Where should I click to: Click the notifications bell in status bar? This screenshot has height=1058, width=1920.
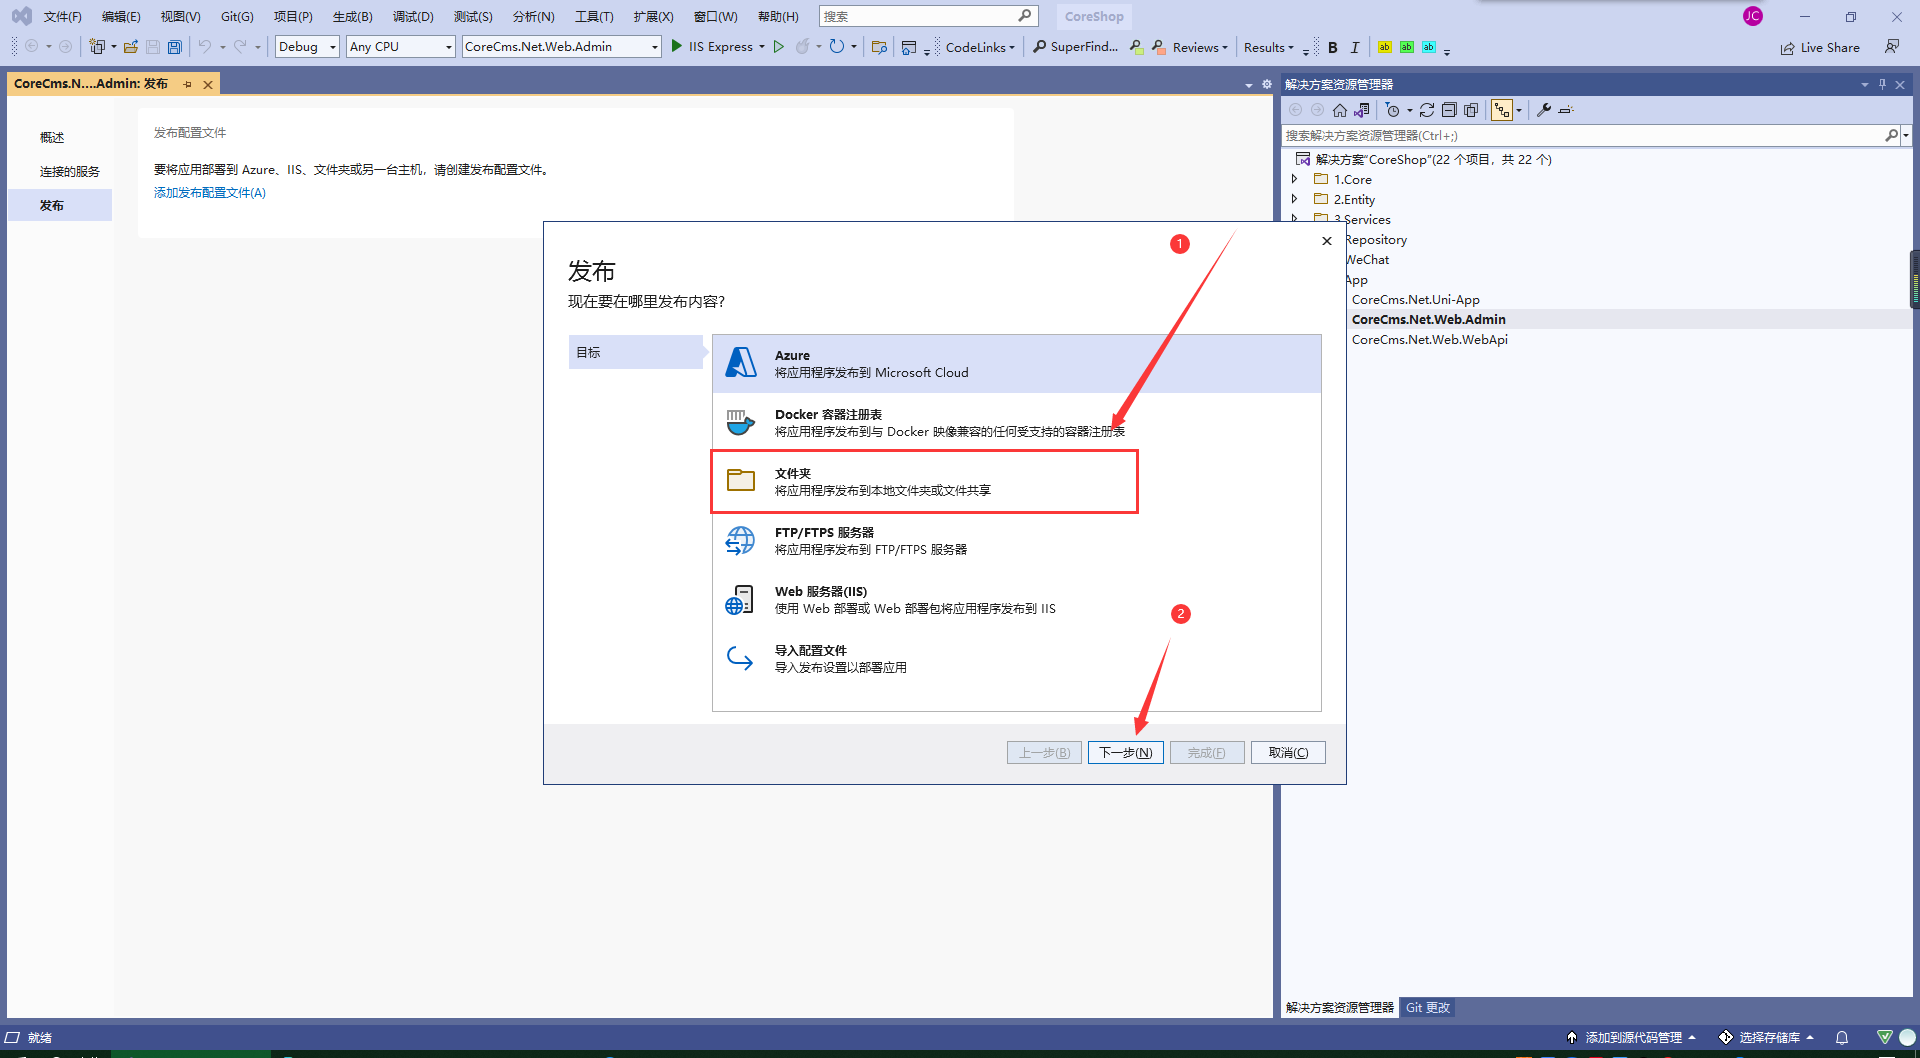point(1842,1037)
